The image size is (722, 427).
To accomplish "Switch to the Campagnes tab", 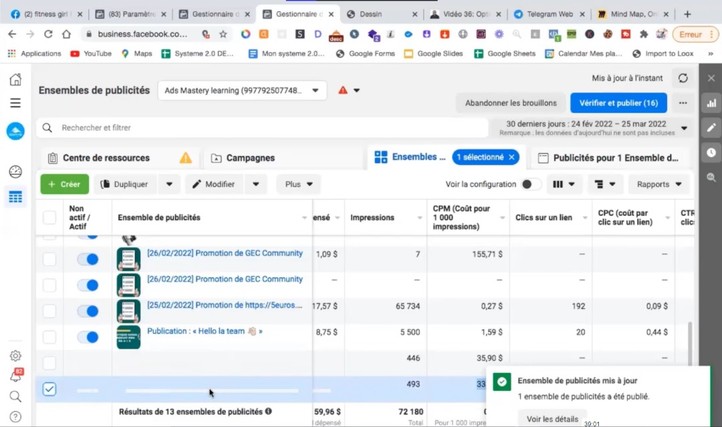I will click(243, 158).
